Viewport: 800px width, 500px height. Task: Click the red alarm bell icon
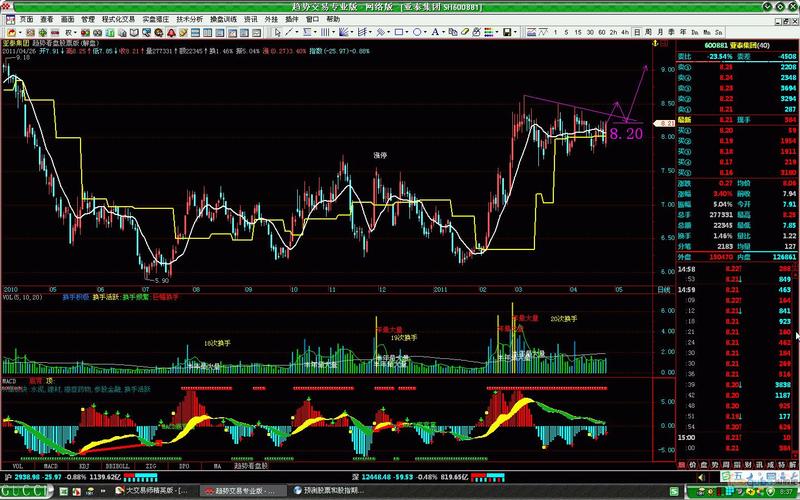point(171,33)
